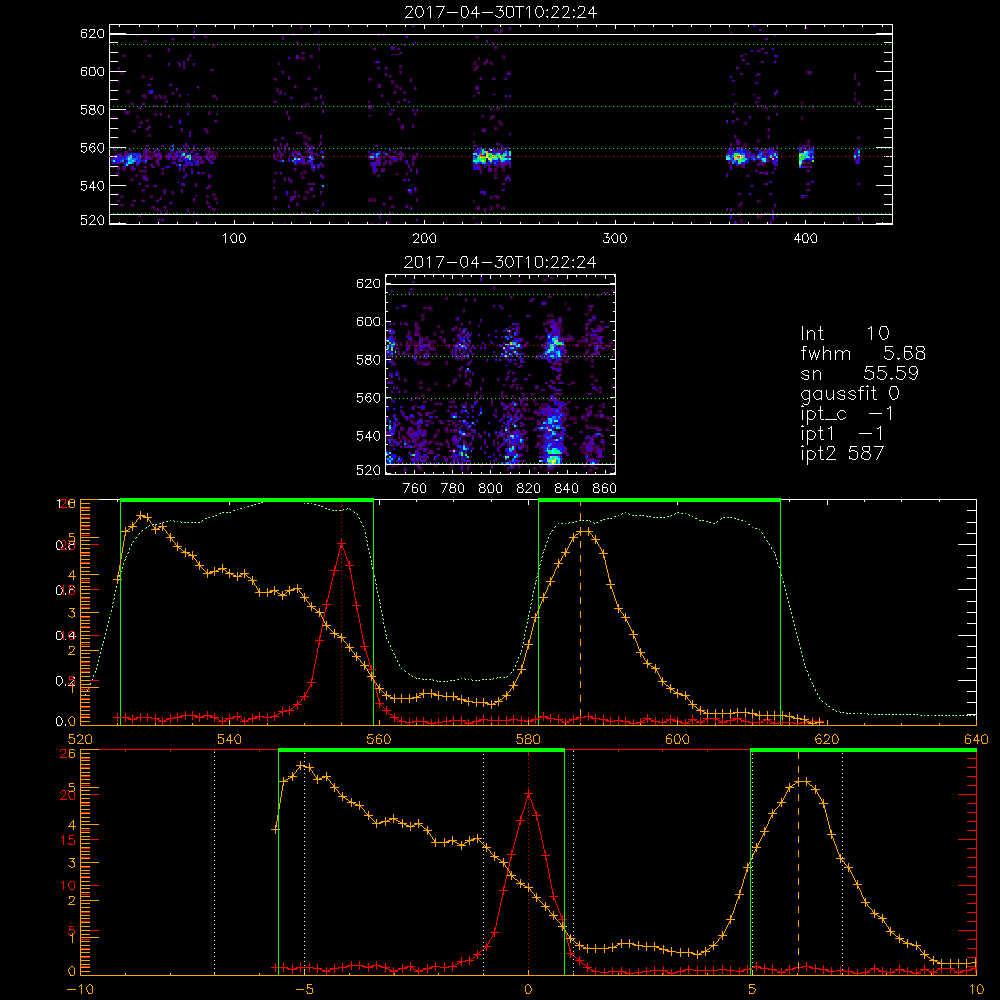Click x-axis label 200 in top image
Viewport: 1000px width, 1000px height.
(424, 239)
